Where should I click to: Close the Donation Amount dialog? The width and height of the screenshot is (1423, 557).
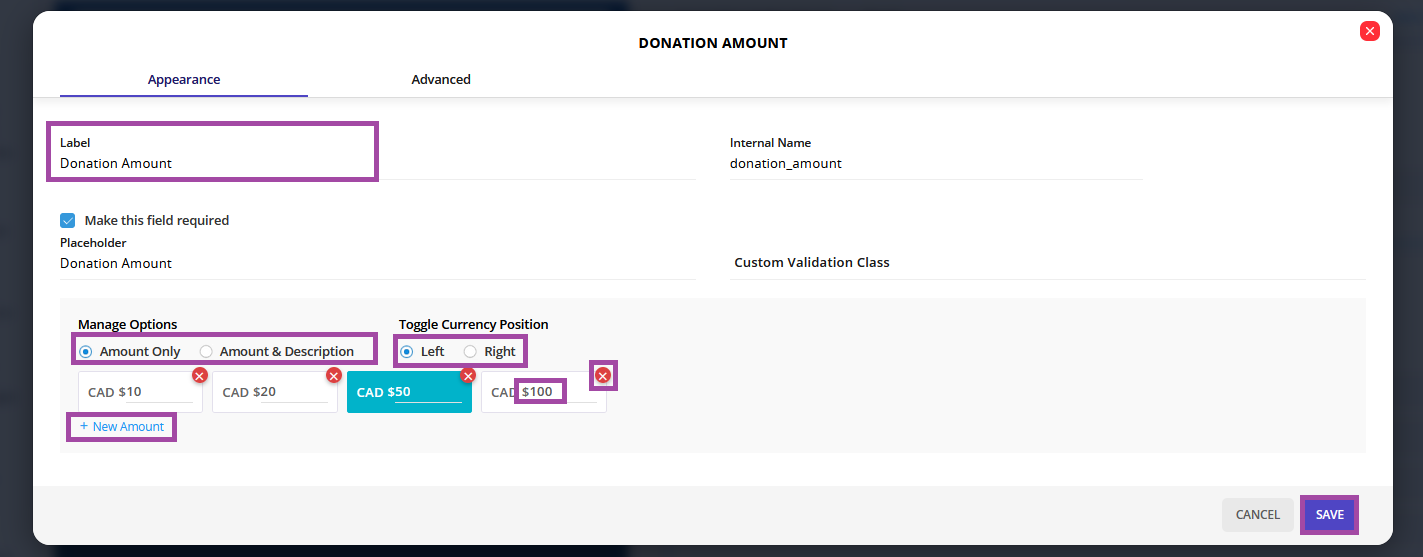(1370, 31)
